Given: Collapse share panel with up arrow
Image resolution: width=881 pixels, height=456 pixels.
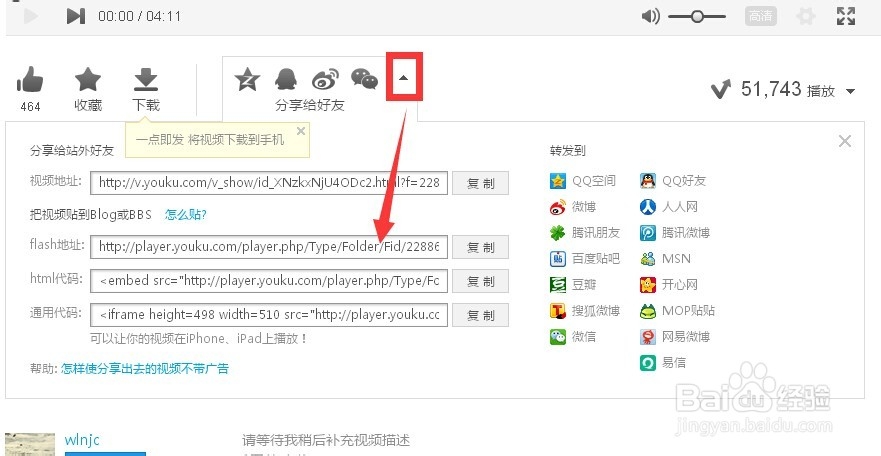Looking at the screenshot, I should (x=403, y=77).
